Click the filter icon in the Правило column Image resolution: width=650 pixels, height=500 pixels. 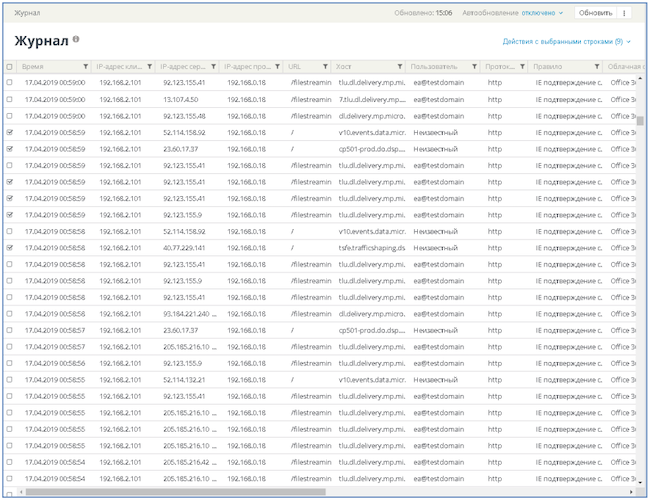pos(597,67)
